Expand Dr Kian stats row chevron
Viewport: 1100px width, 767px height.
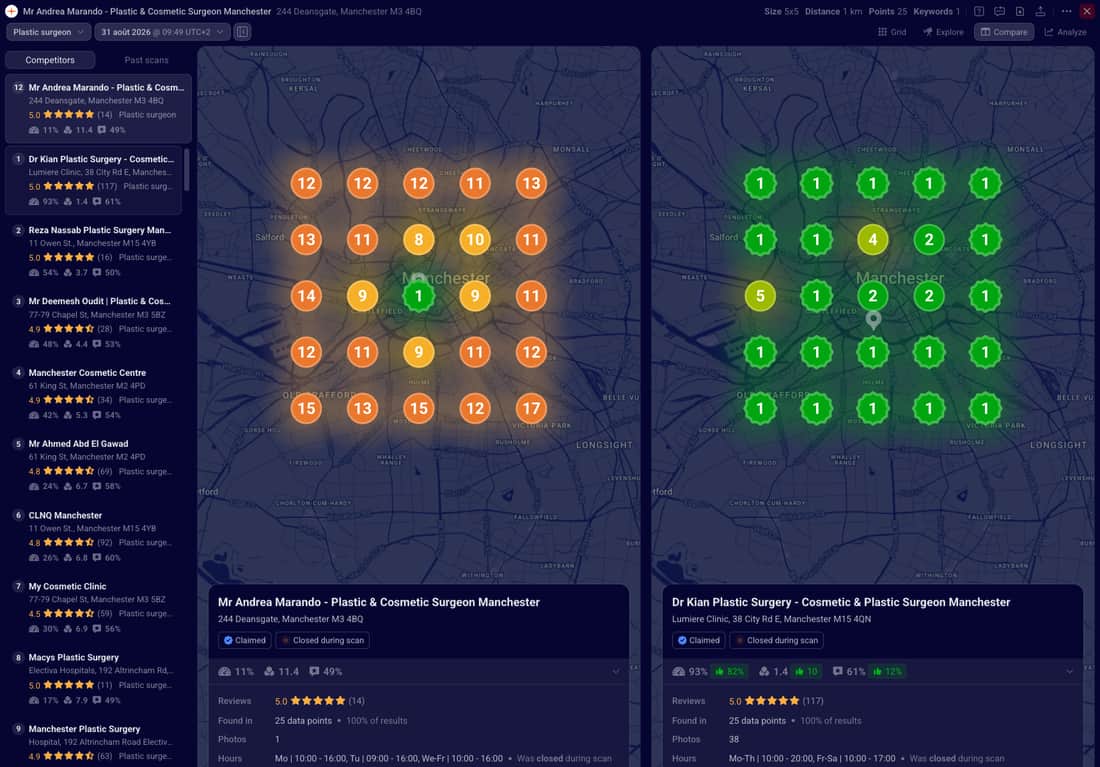(1069, 672)
